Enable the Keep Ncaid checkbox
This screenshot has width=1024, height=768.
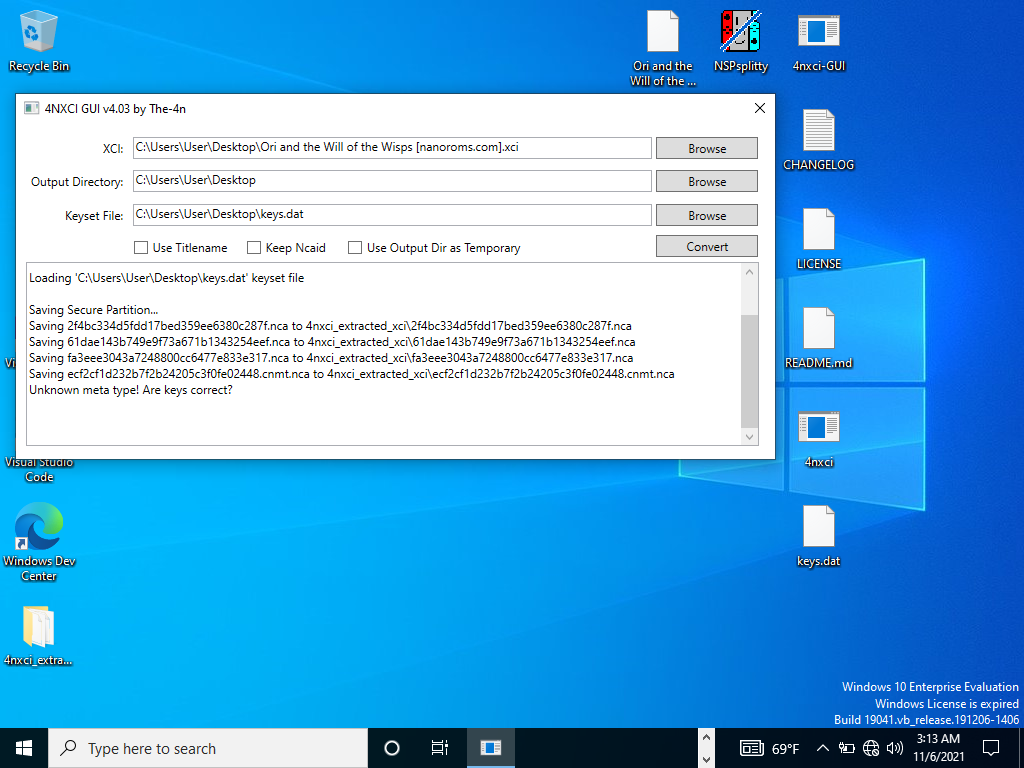click(x=254, y=248)
